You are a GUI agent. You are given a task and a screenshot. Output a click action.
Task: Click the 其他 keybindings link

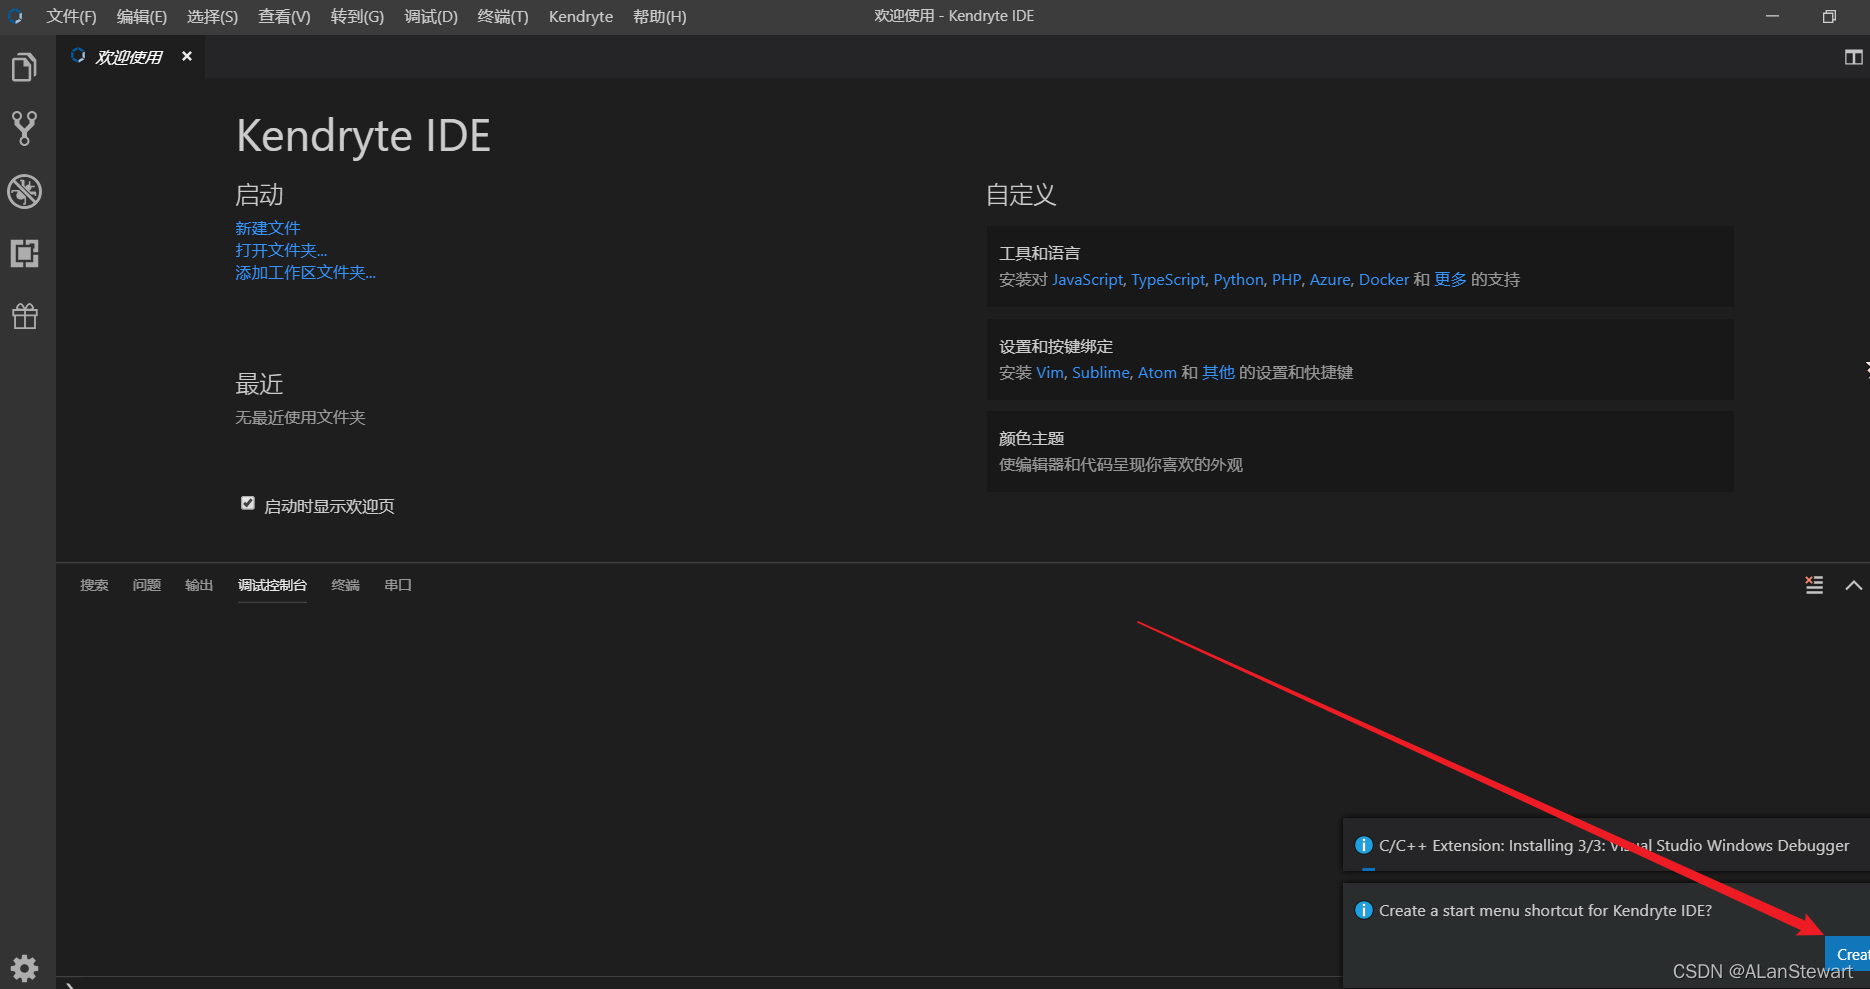[1218, 372]
